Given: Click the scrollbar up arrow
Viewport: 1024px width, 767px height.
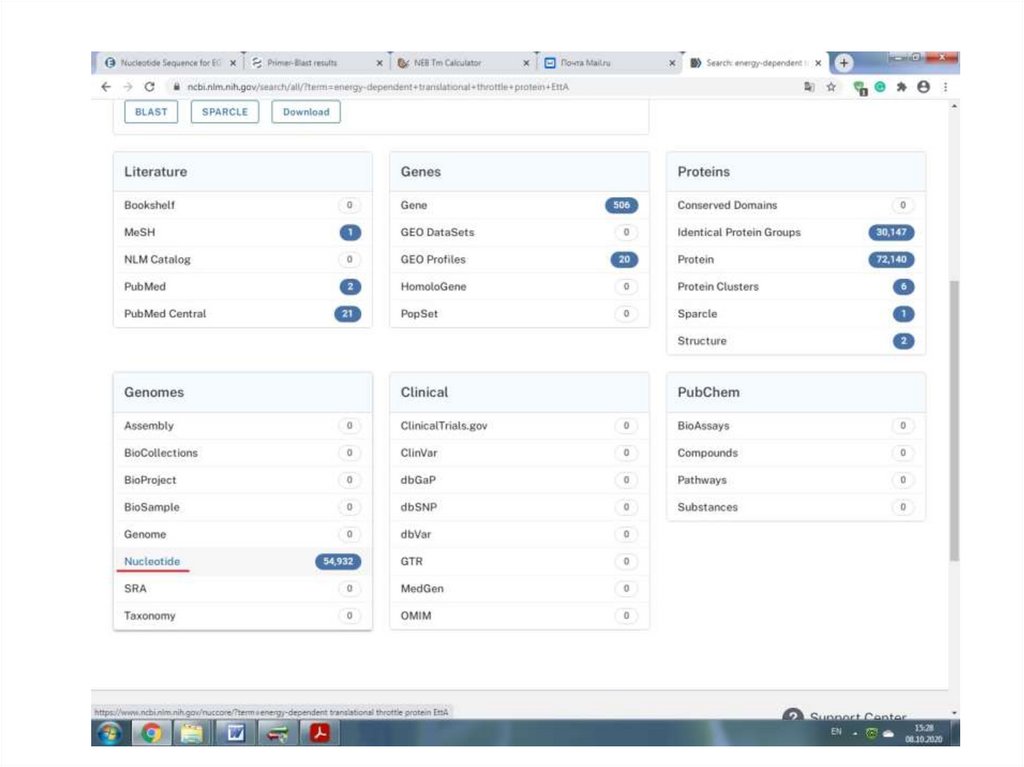Looking at the screenshot, I should tap(954, 106).
